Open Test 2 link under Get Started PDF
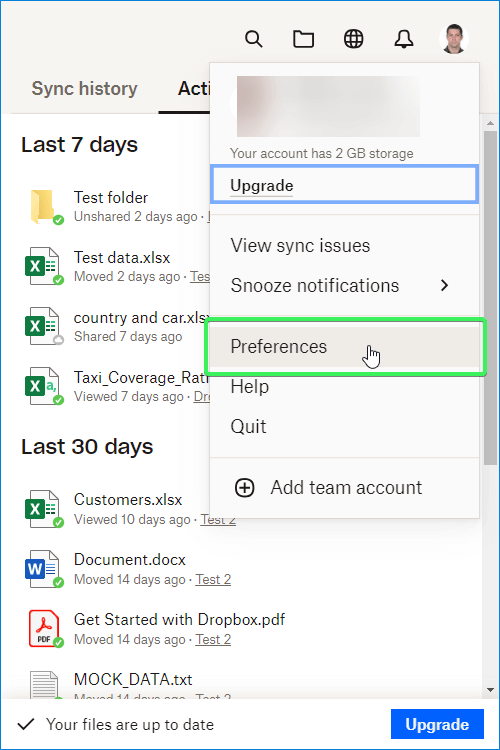Viewport: 500px width, 750px height. (x=213, y=639)
